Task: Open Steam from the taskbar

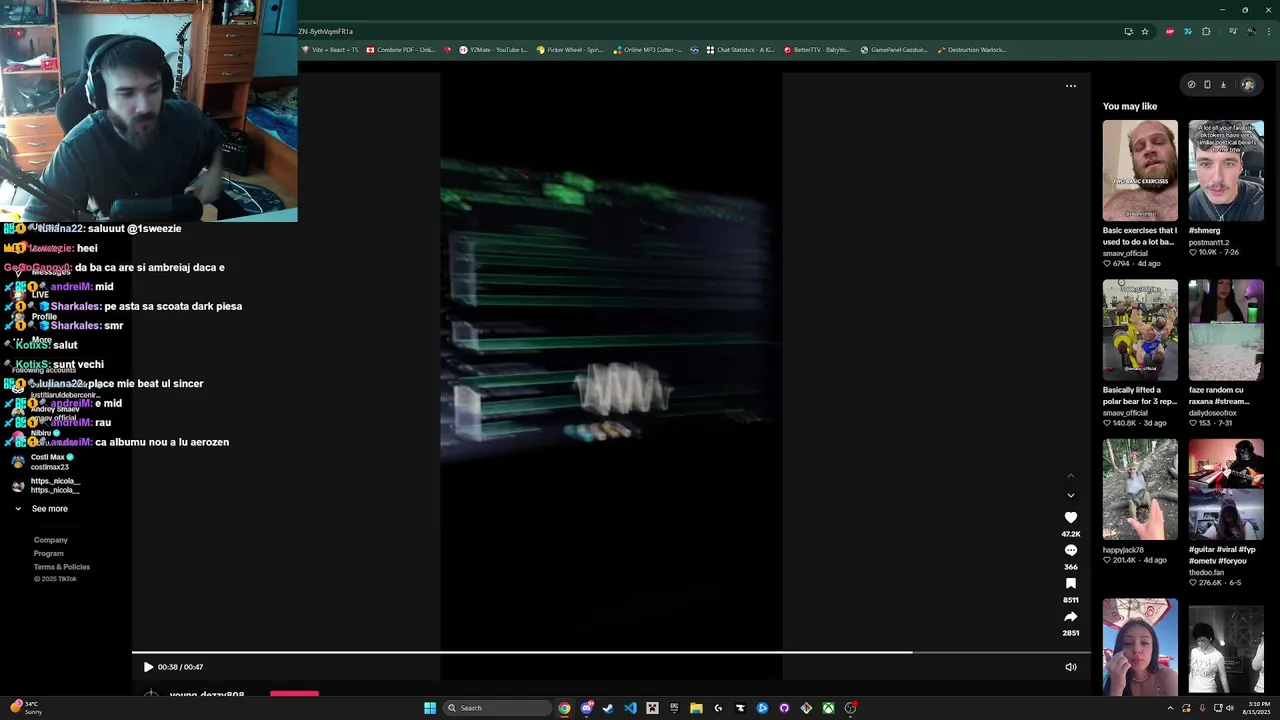Action: coord(608,708)
